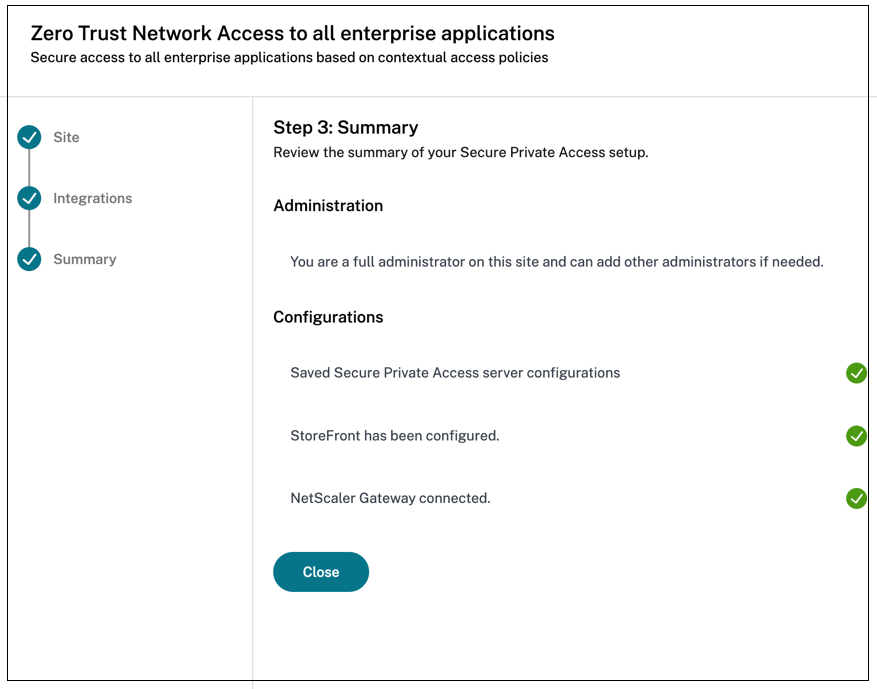Go to the Site step label

point(66,137)
